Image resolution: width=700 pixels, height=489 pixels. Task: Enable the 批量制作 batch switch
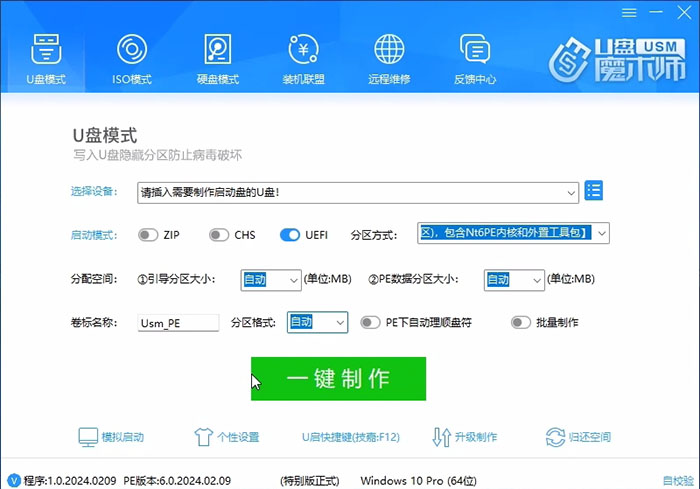pyautogui.click(x=521, y=322)
